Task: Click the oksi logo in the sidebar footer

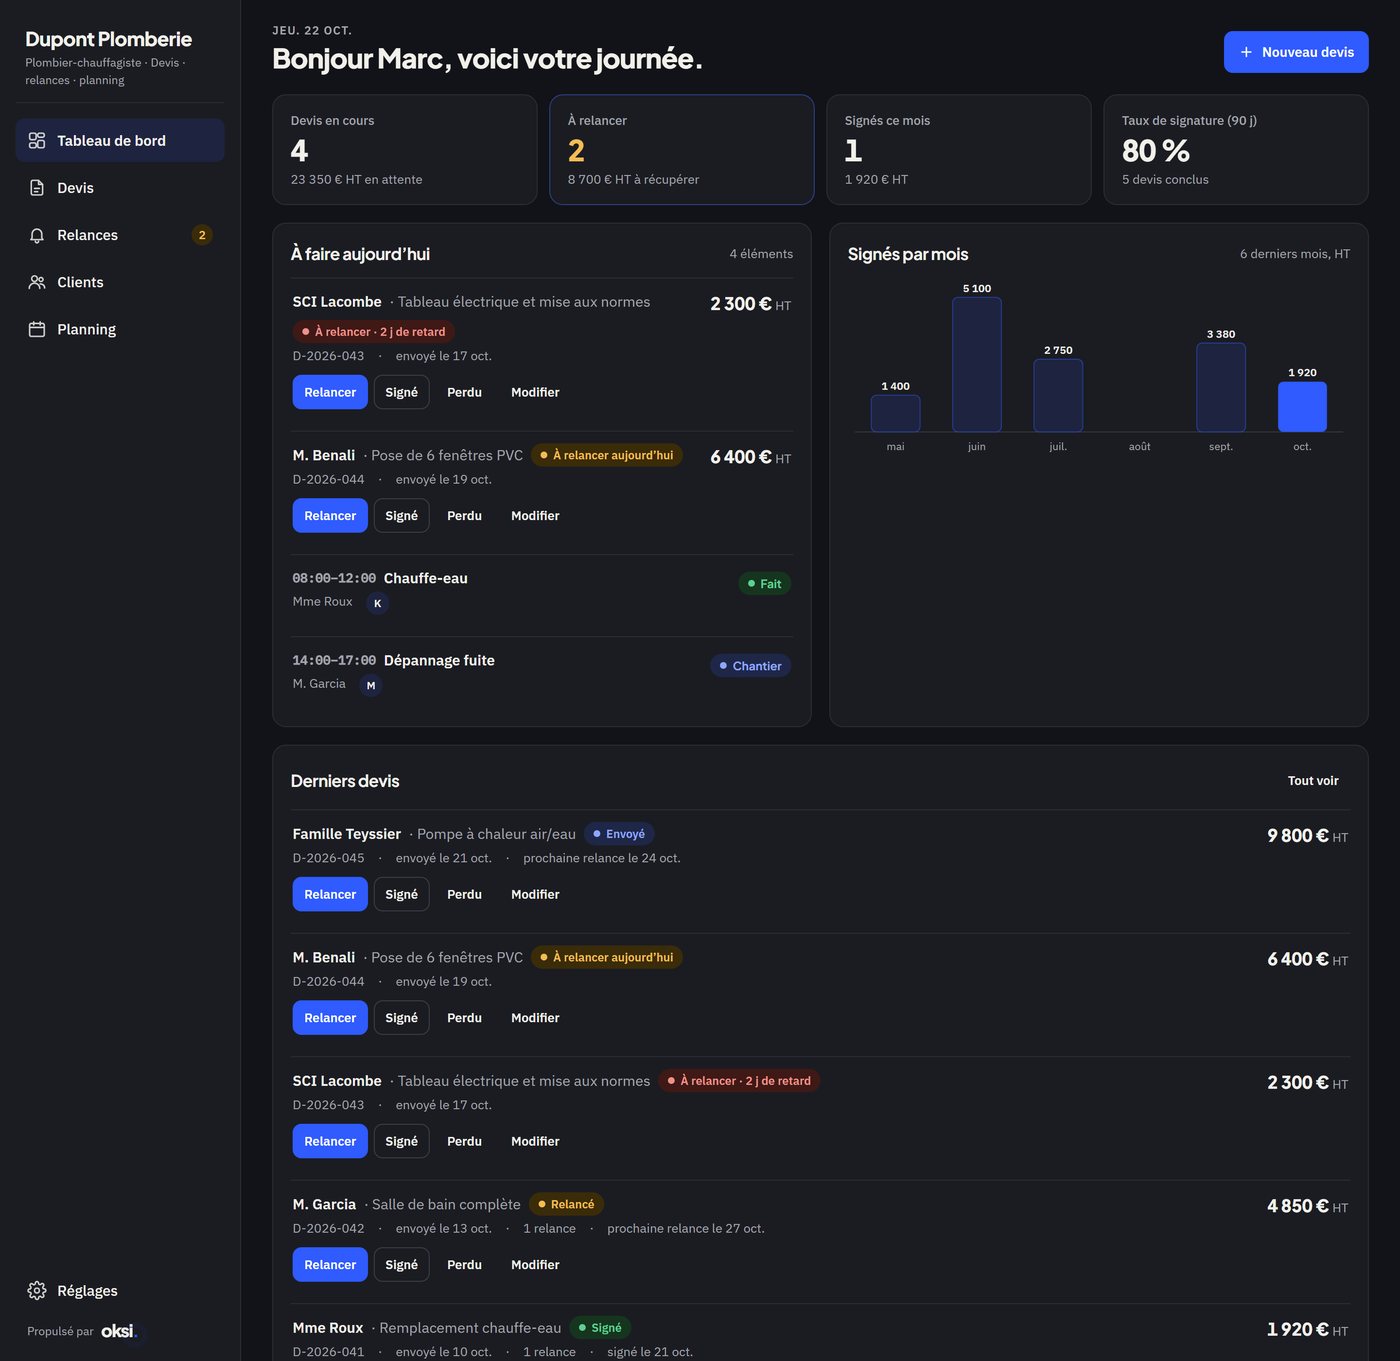Action: click(x=119, y=1331)
